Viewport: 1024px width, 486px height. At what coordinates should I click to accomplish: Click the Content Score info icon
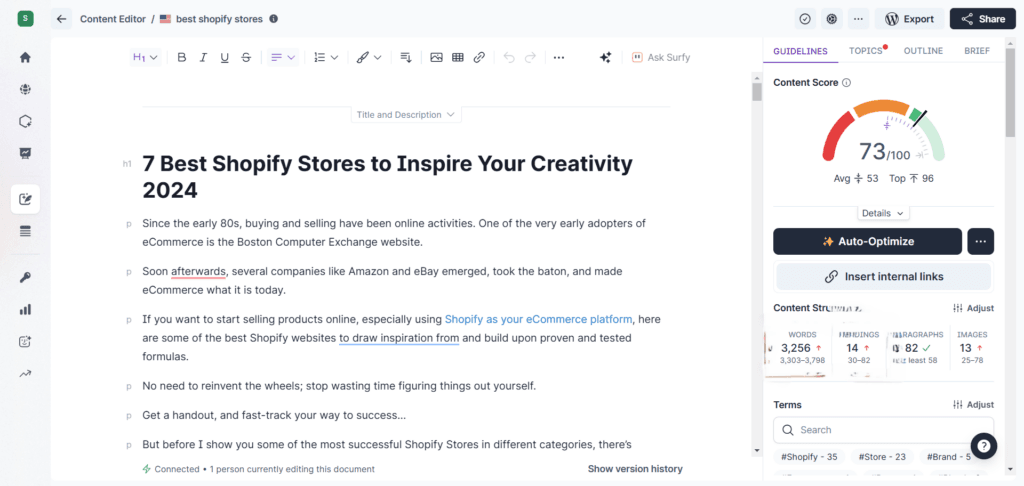point(846,83)
